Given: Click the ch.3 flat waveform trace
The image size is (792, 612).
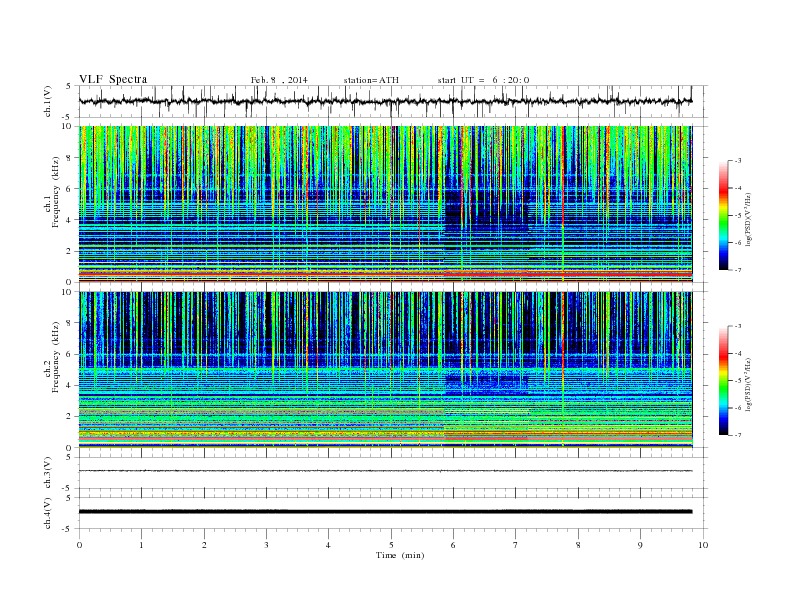Looking at the screenshot, I should point(385,471).
